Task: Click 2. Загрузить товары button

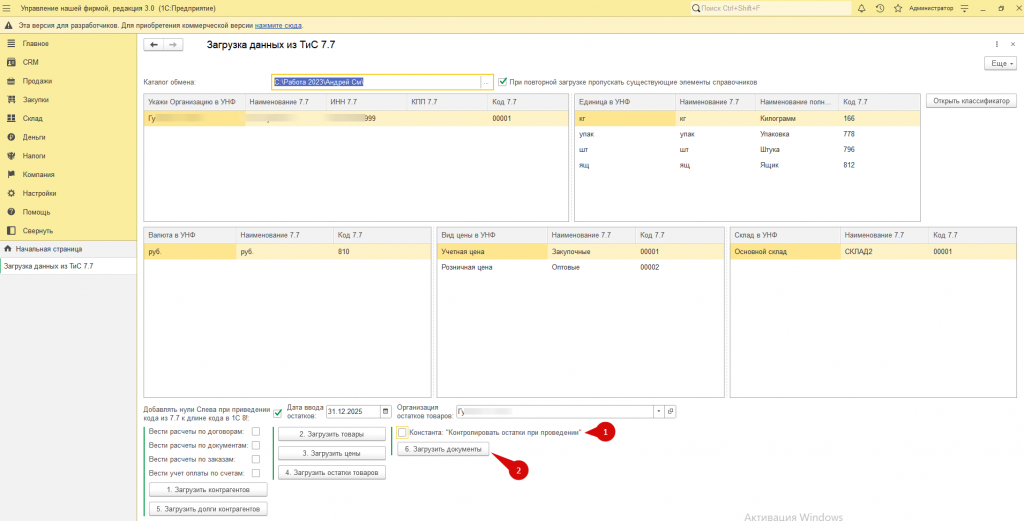Action: click(331, 434)
